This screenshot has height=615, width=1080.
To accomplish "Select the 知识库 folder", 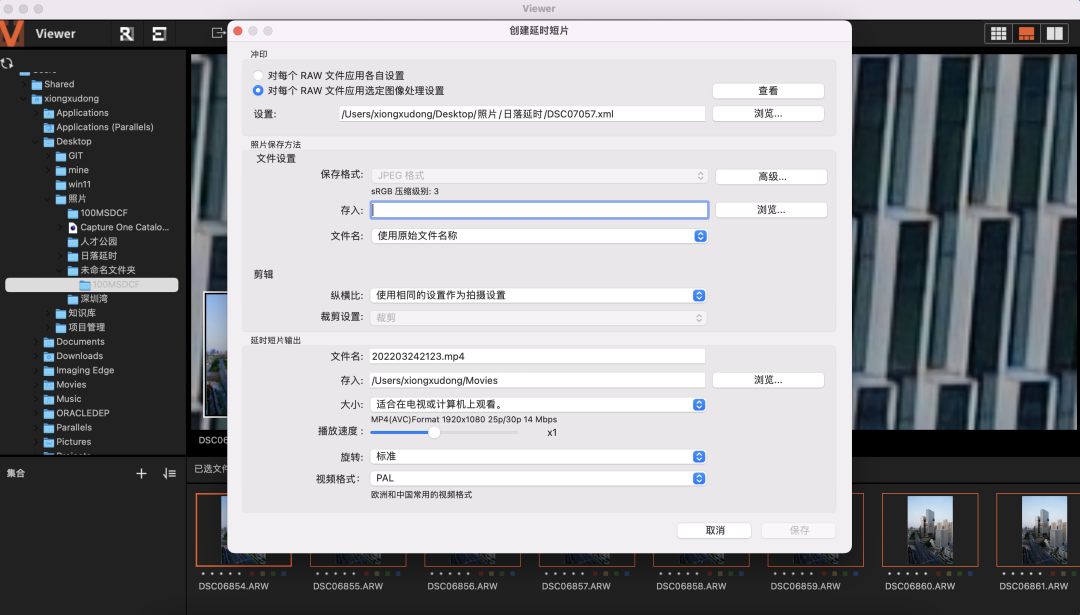I will coord(81,313).
